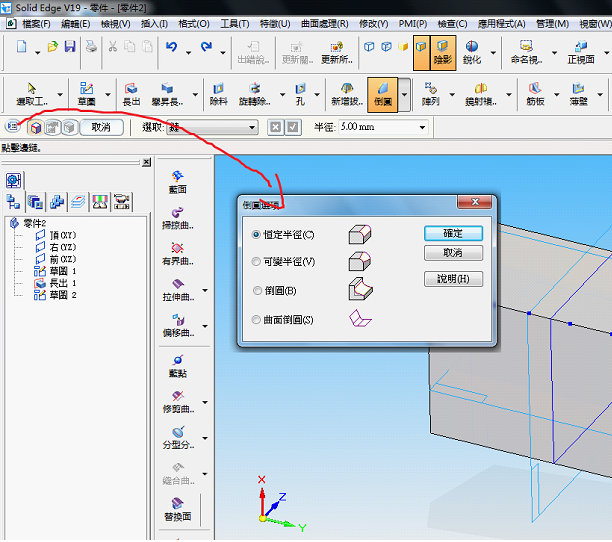Expand the 草圖 sketch flyout arrow
The width and height of the screenshot is (612, 542).
click(108, 95)
